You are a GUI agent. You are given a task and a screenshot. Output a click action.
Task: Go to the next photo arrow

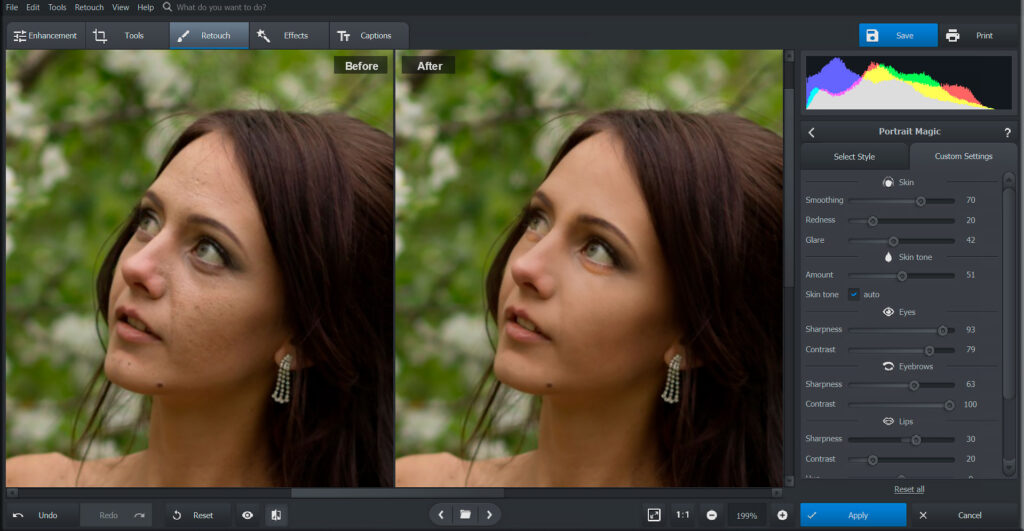coord(489,515)
